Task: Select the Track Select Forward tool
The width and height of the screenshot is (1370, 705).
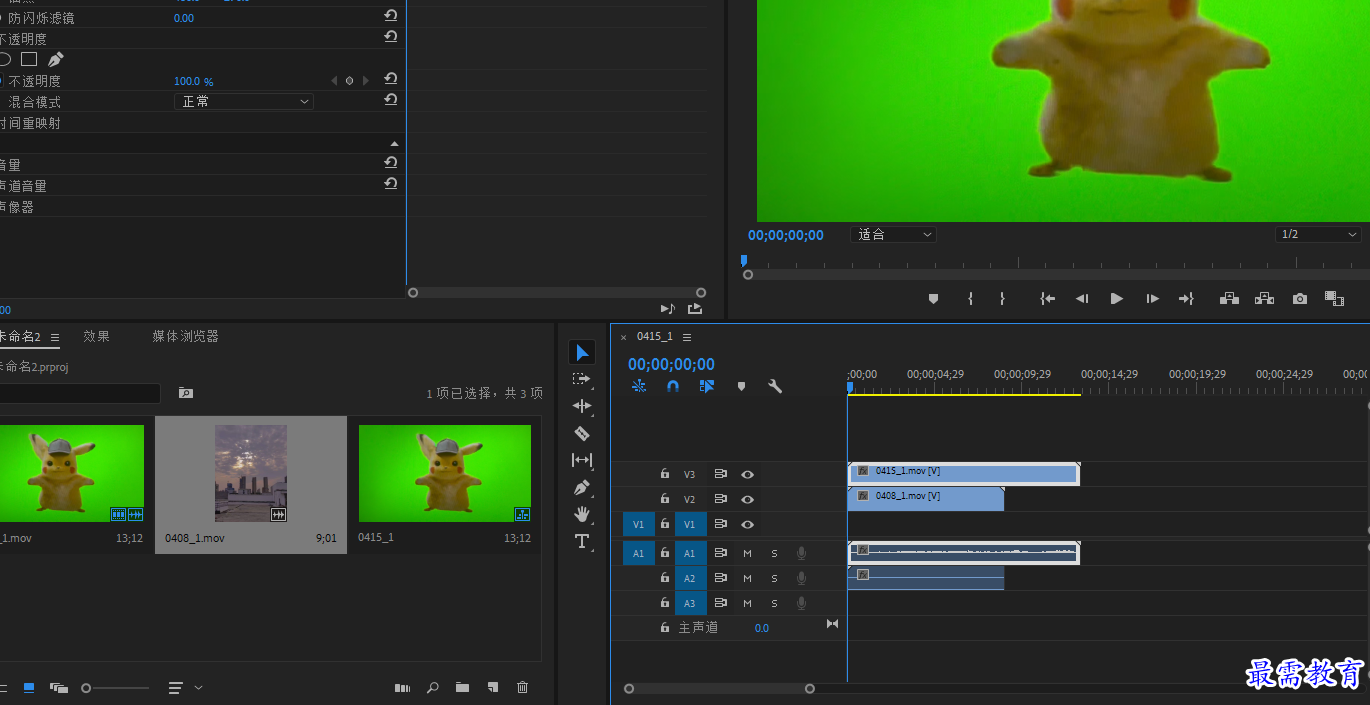Action: tap(582, 379)
